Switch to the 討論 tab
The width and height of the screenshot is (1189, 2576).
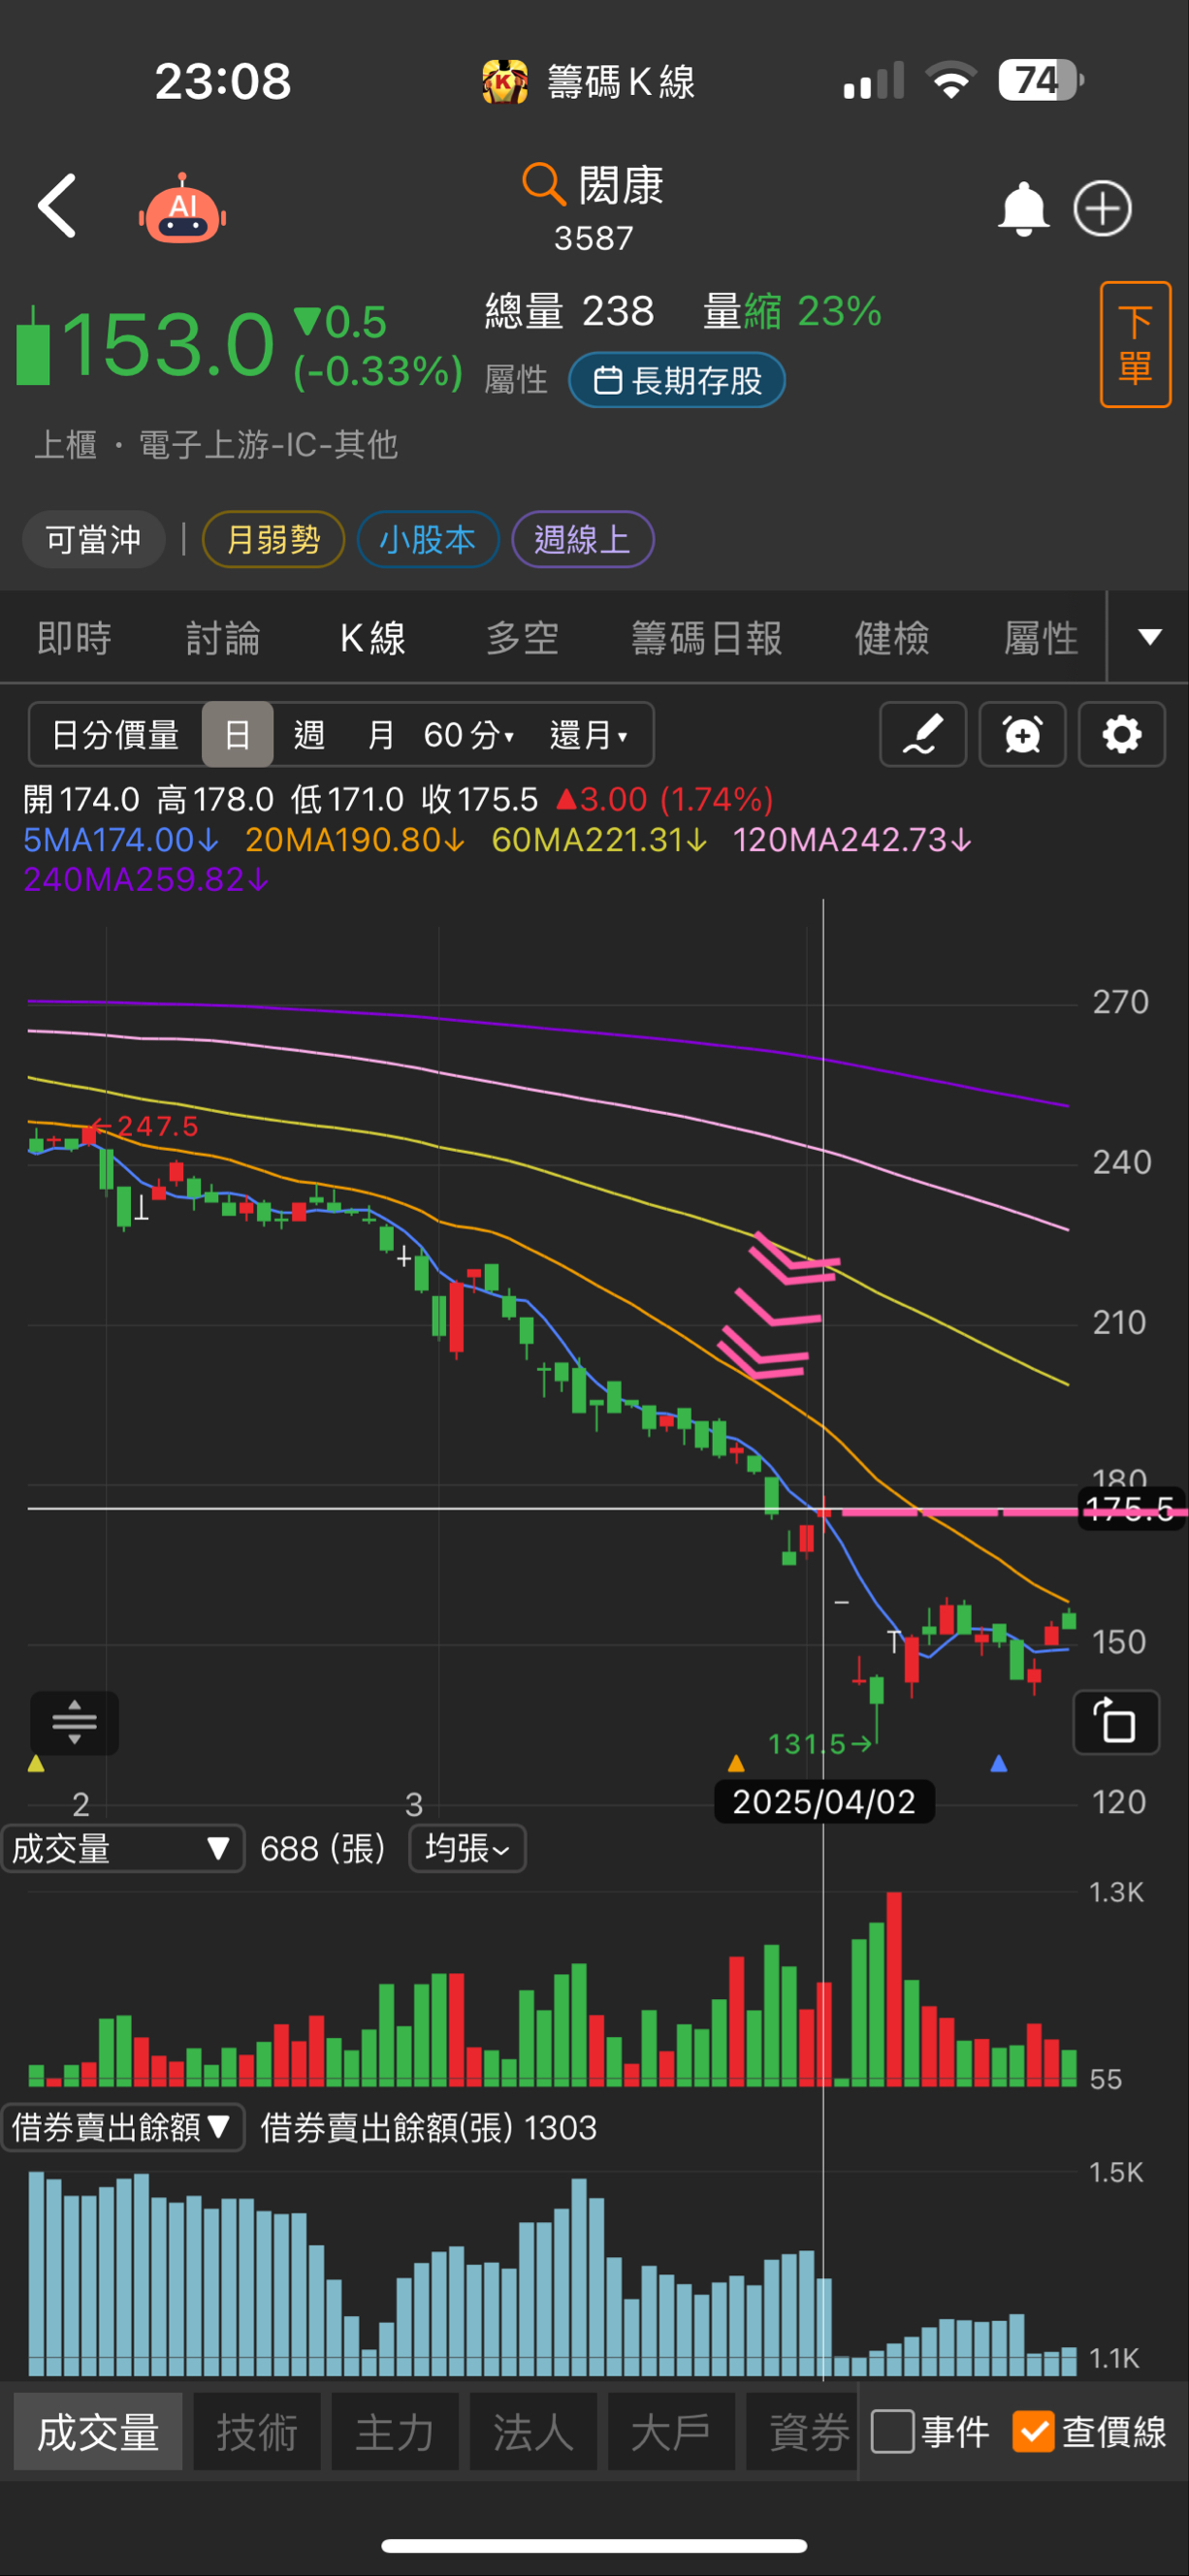(223, 638)
